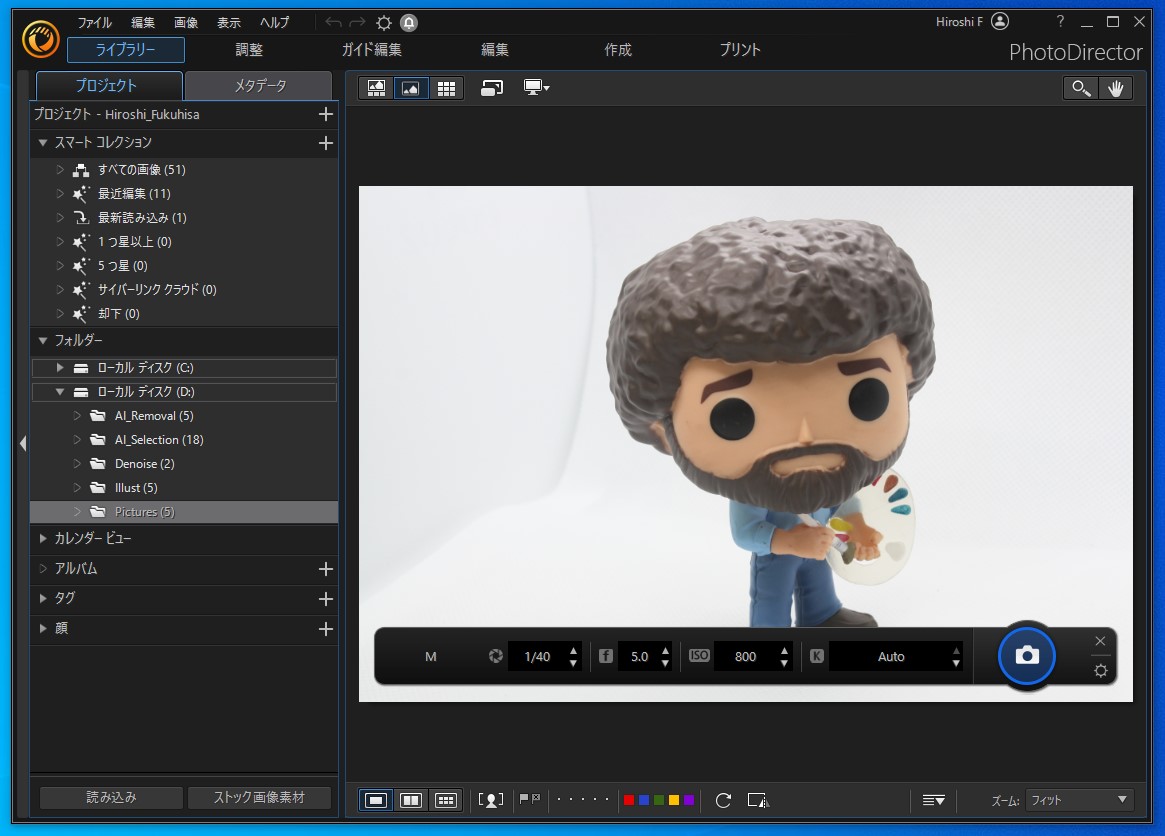Open the 作成 module
1165x836 pixels.
point(617,50)
